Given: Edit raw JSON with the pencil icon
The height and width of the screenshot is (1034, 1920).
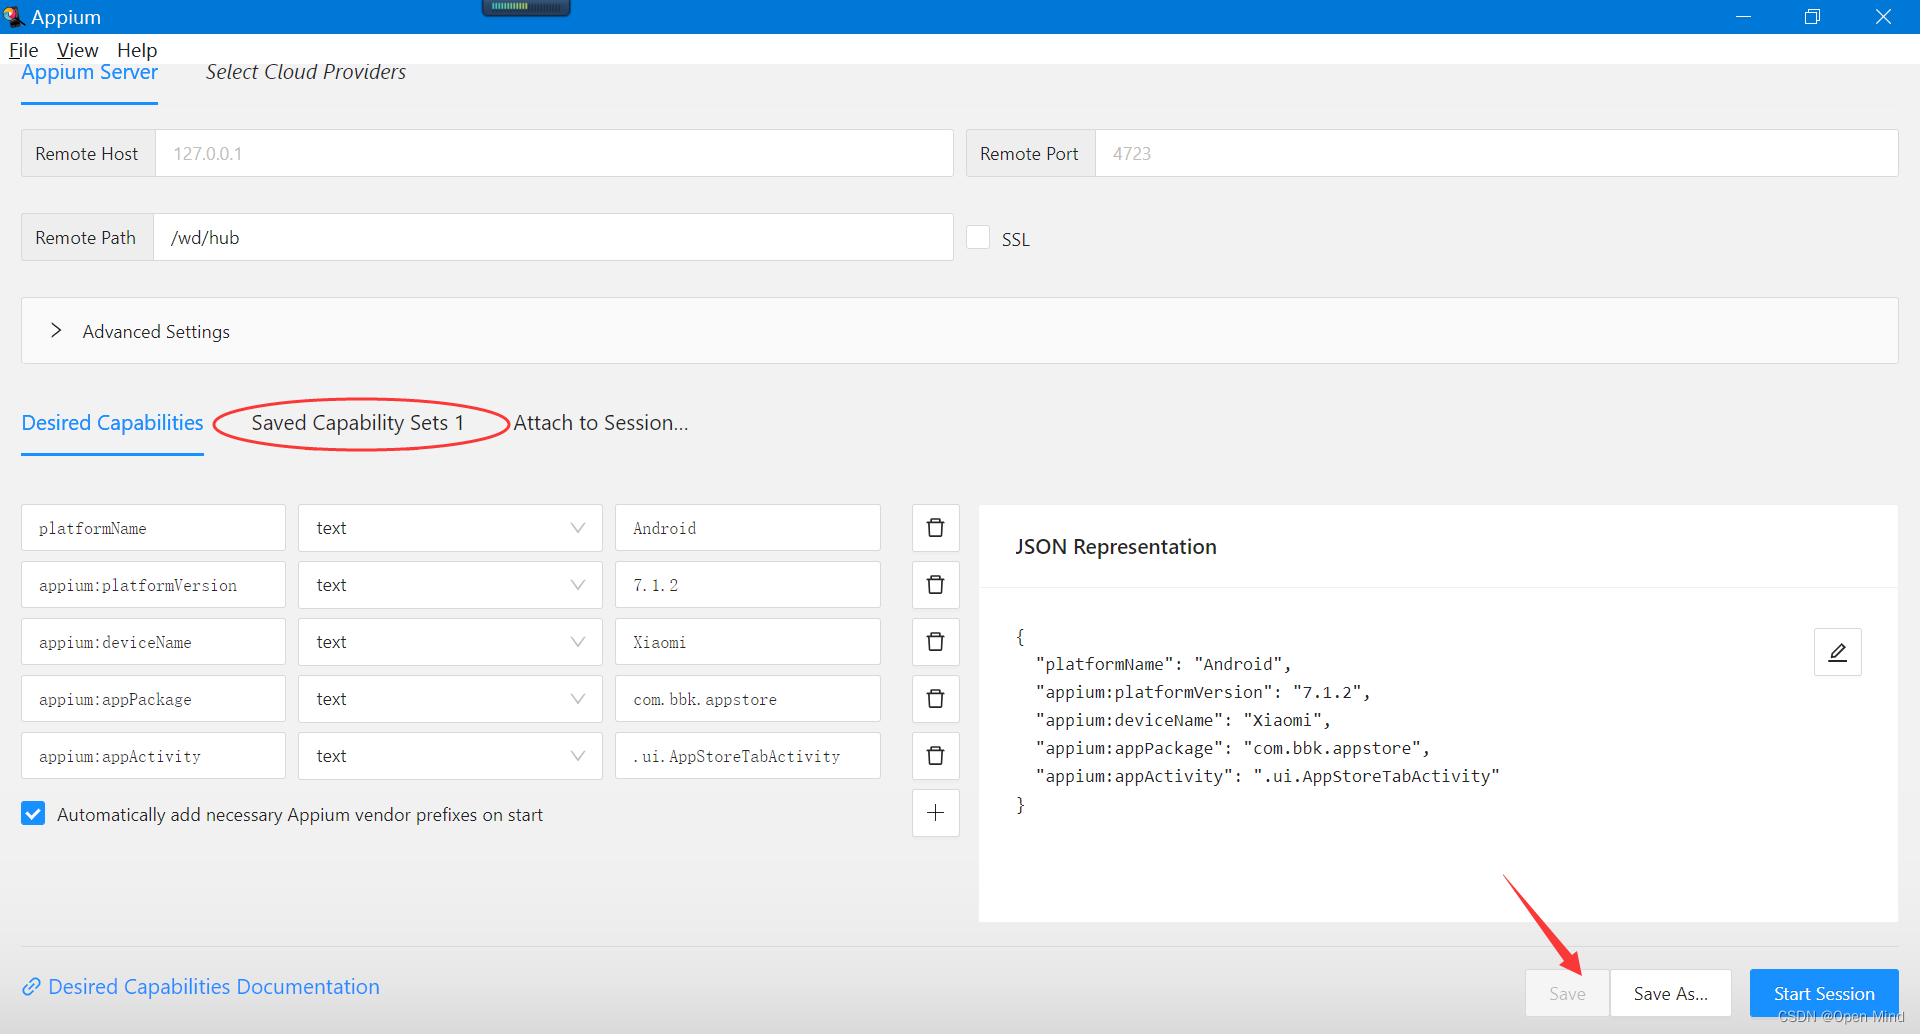Looking at the screenshot, I should tap(1837, 652).
